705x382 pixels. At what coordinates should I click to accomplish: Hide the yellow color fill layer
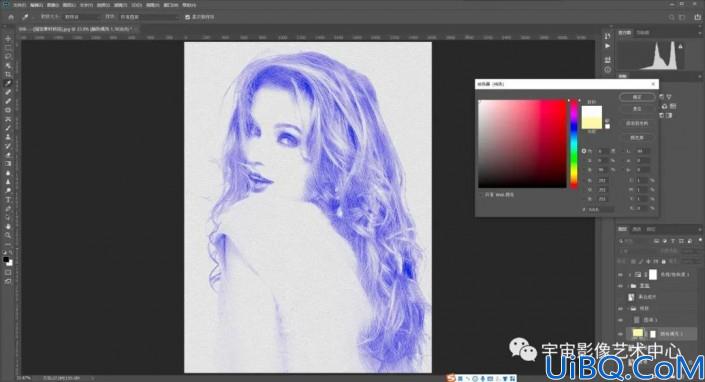[x=621, y=333]
